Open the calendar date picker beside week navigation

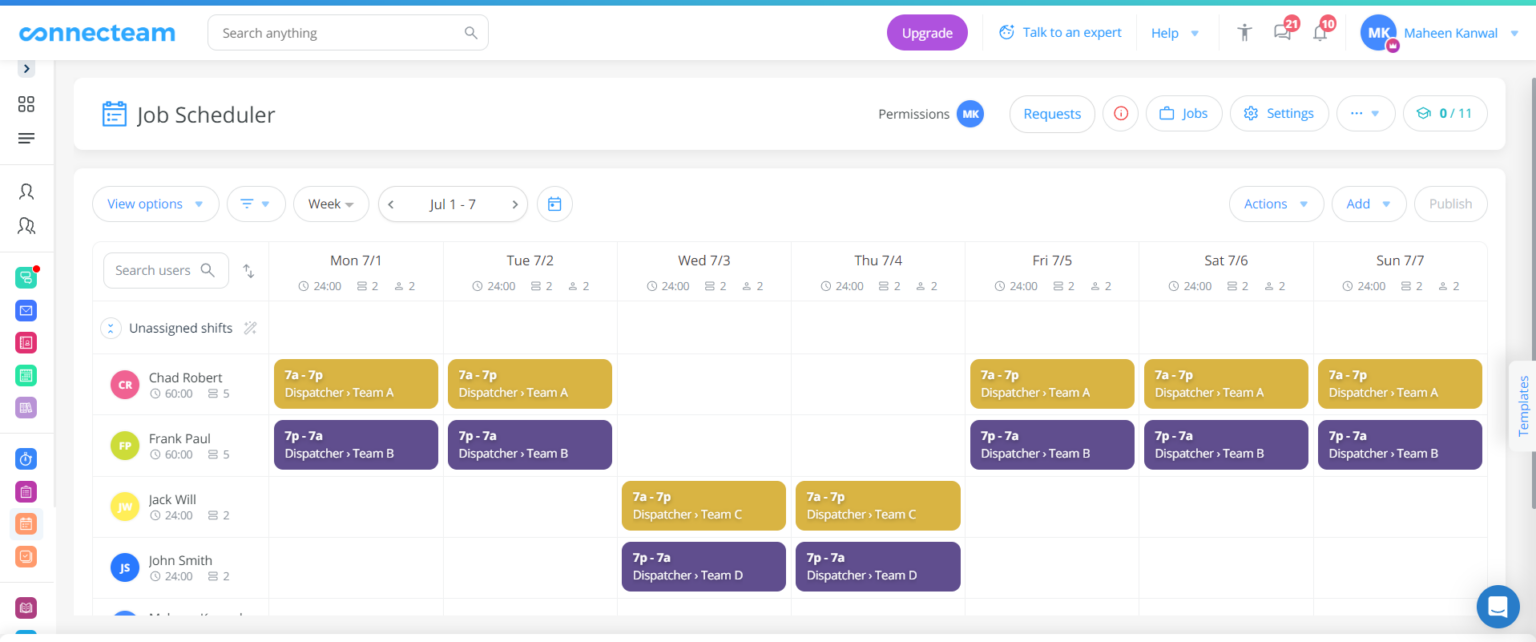(555, 203)
